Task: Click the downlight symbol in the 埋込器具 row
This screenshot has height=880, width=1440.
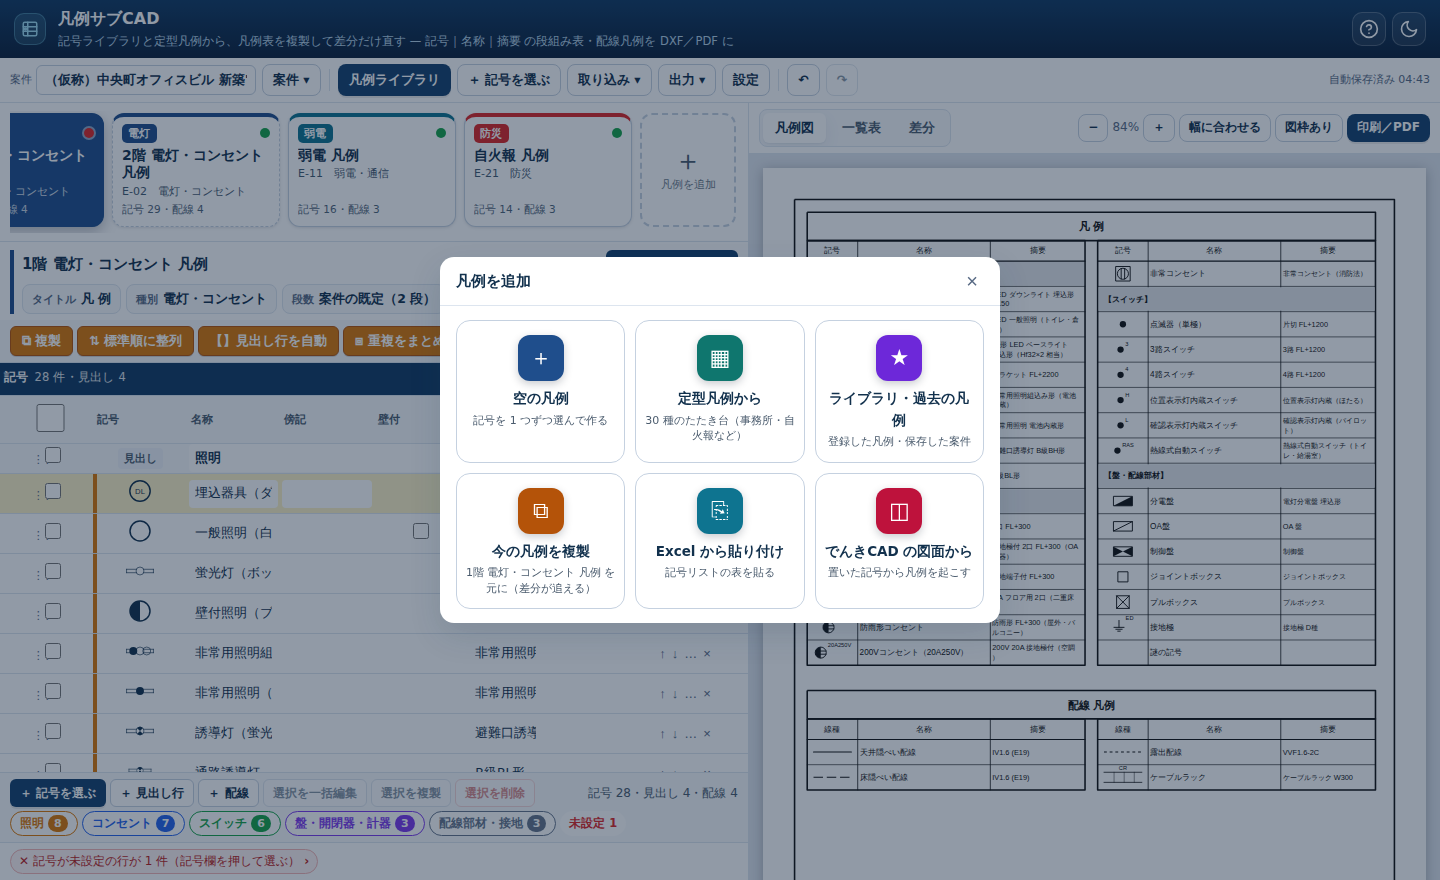Action: (x=140, y=491)
